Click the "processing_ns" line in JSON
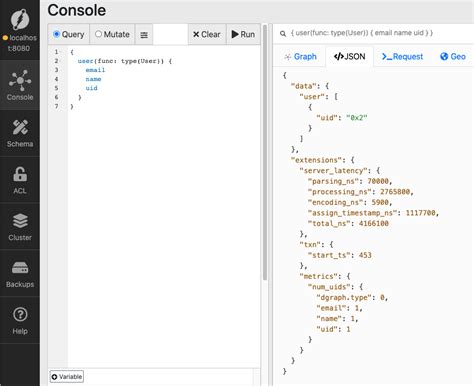 pos(361,192)
